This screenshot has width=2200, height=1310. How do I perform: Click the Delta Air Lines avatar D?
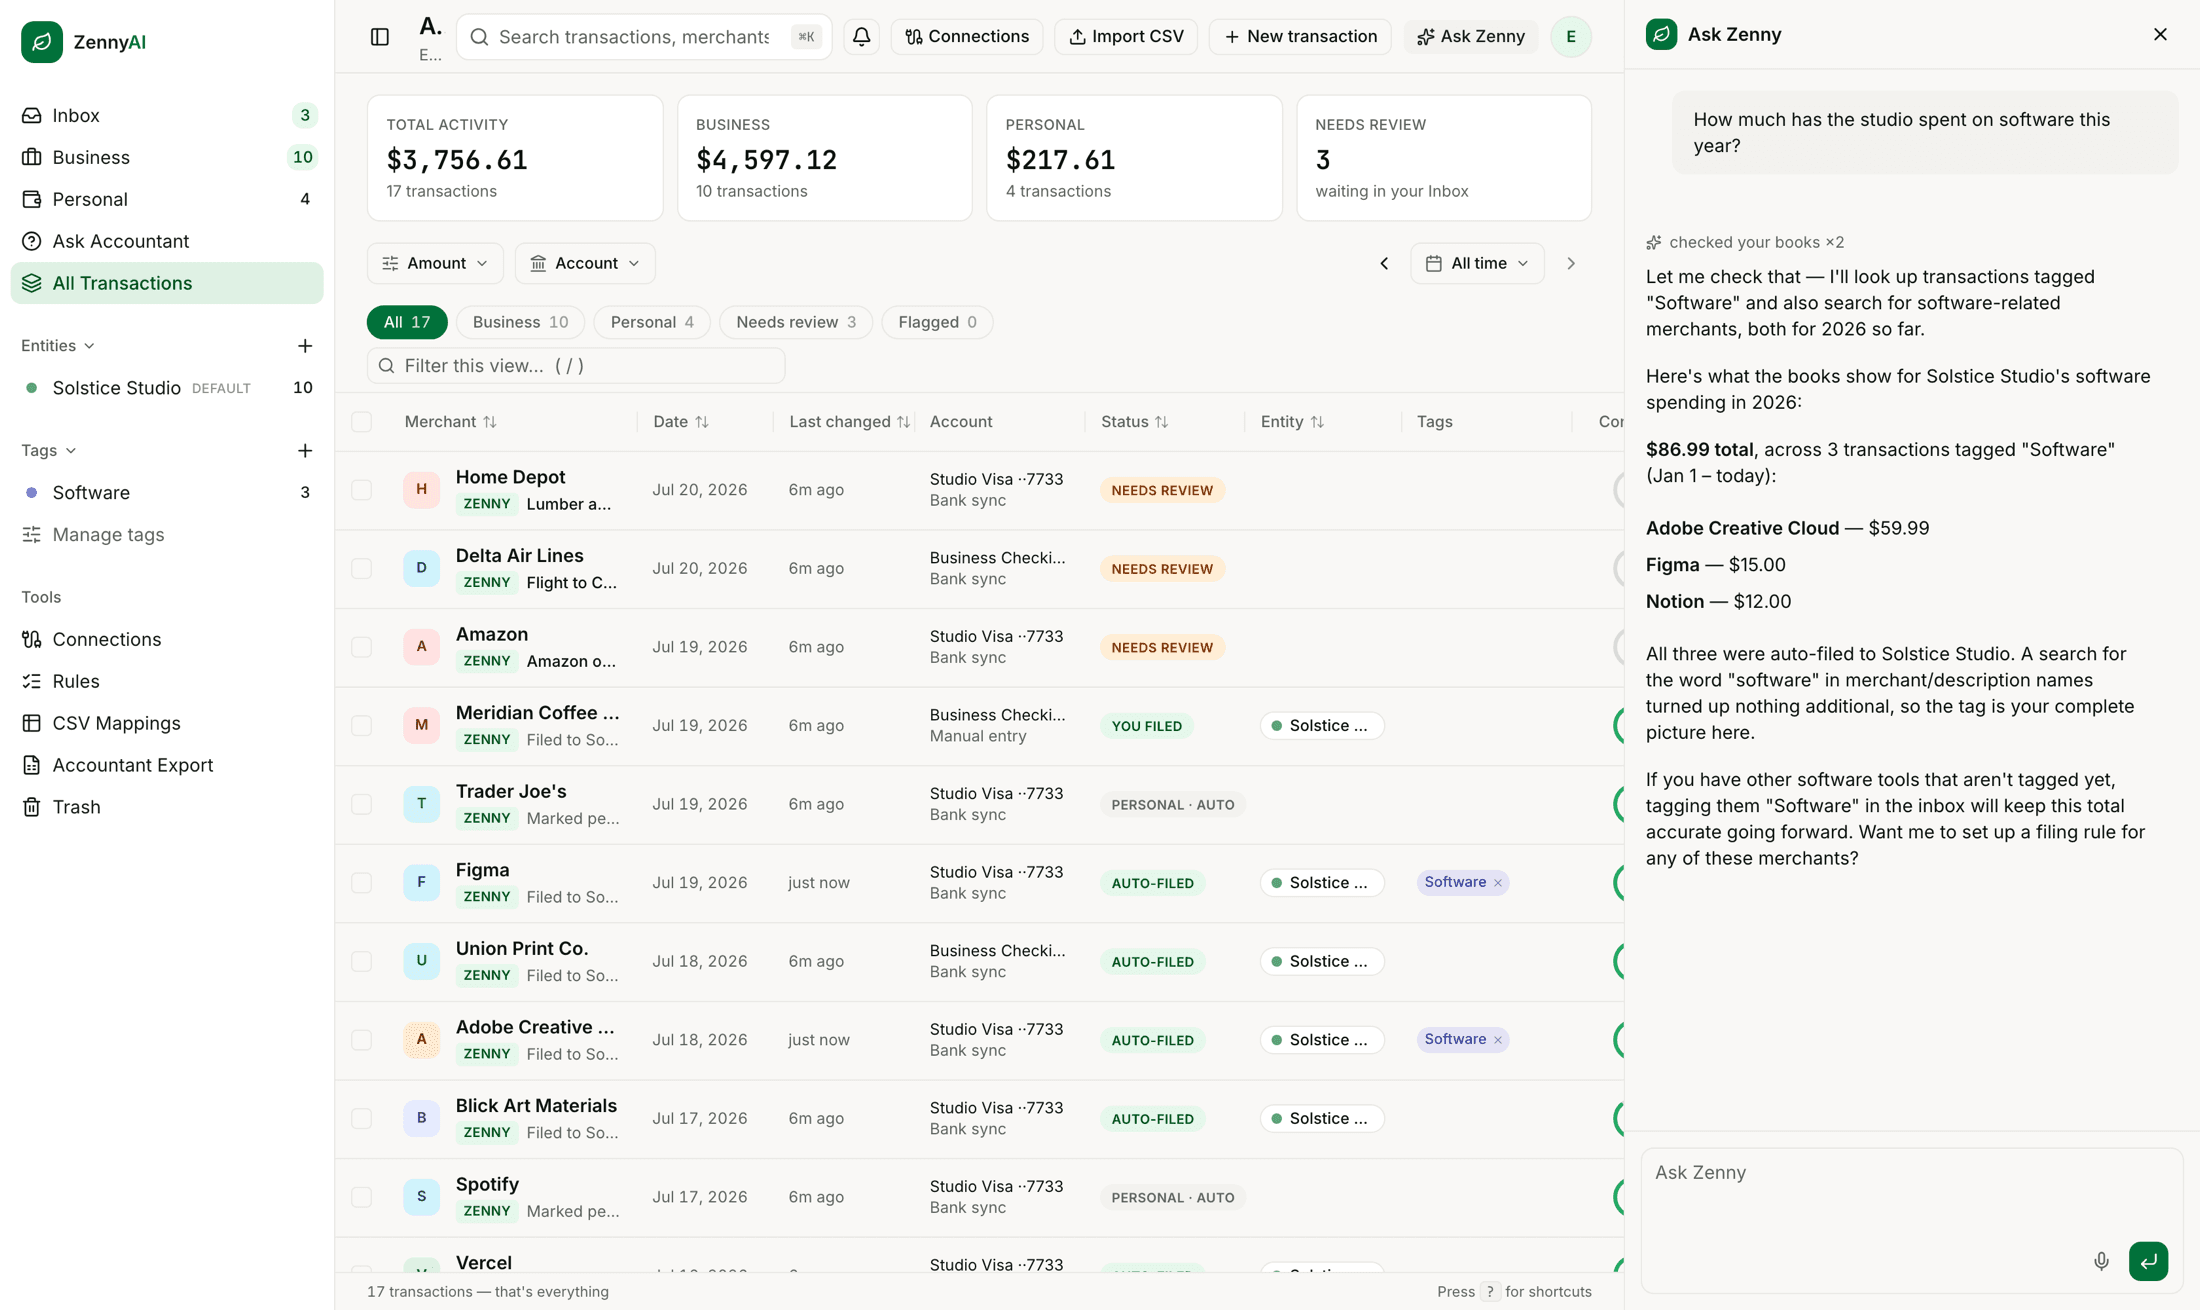click(421, 568)
